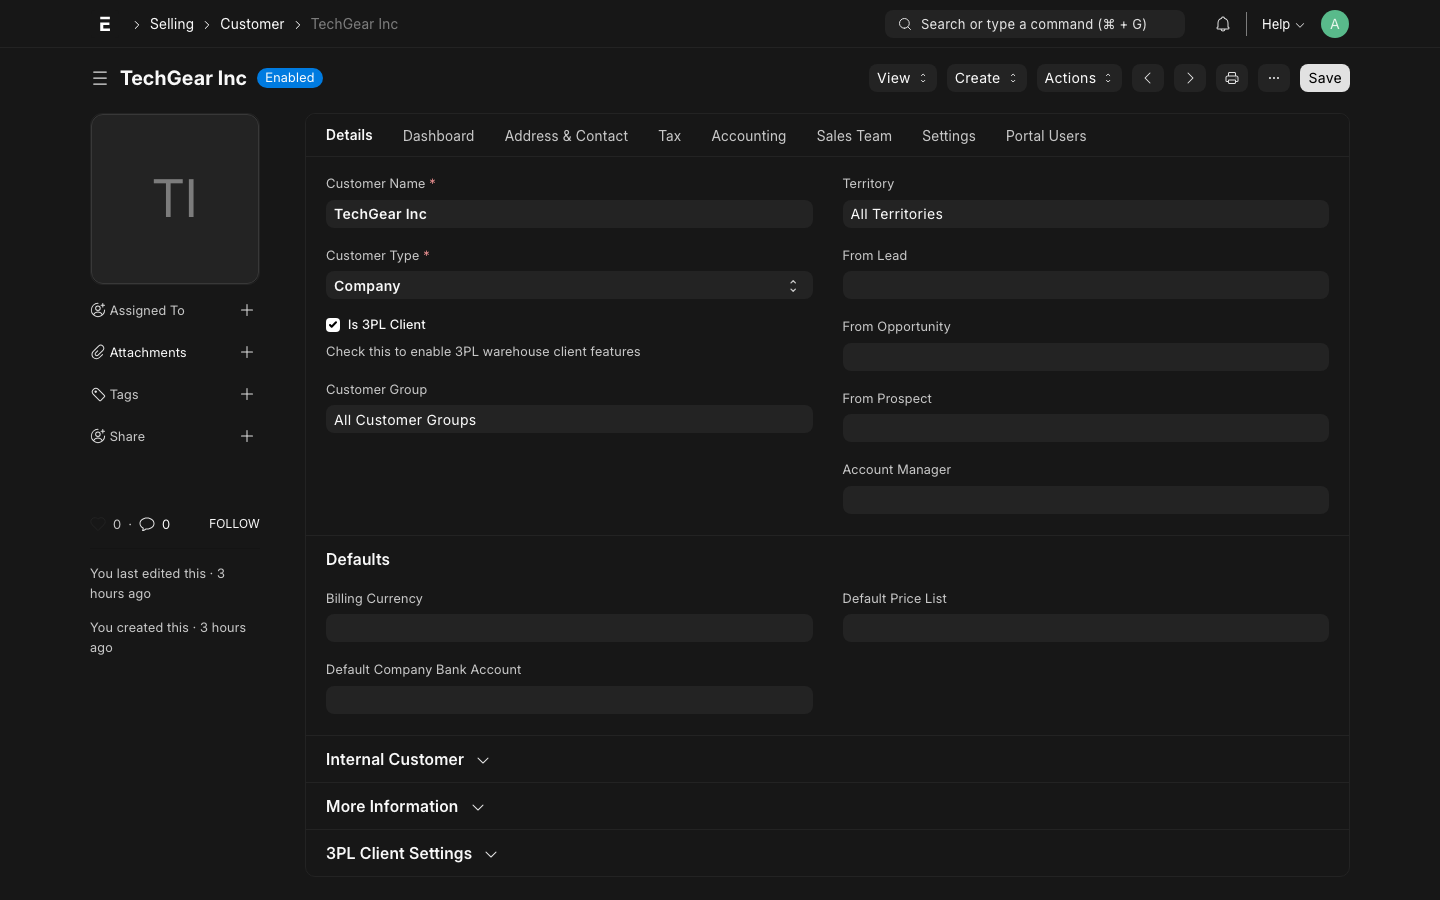Open the Address & Contact tab
1440x900 pixels.
566,136
